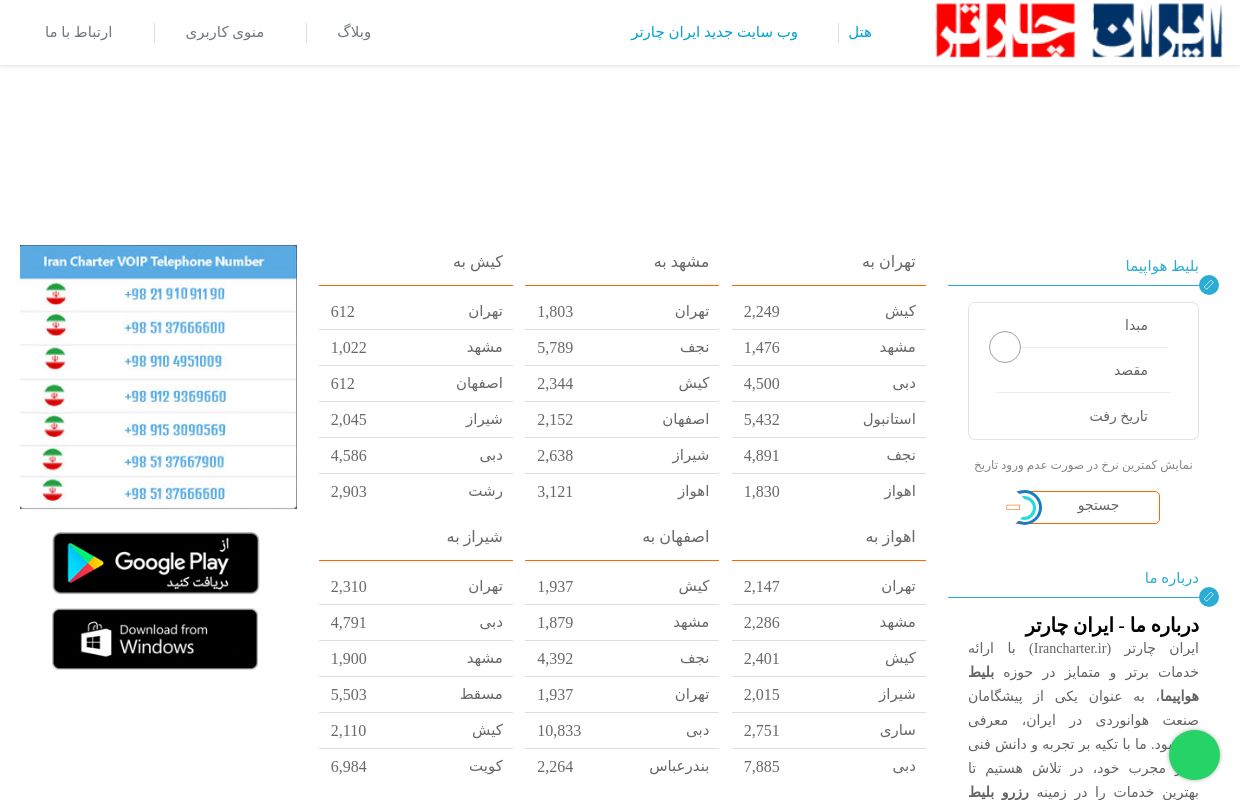Click the edit icon beside درباره ما

click(1209, 597)
